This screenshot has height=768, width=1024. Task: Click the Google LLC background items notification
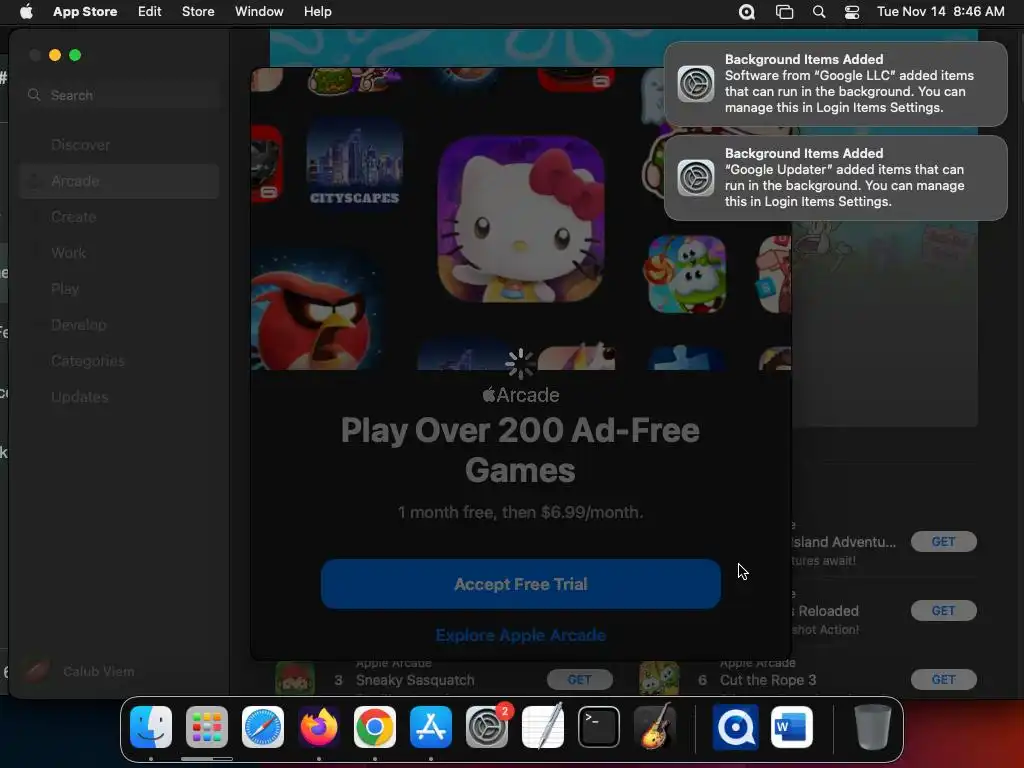coord(835,84)
